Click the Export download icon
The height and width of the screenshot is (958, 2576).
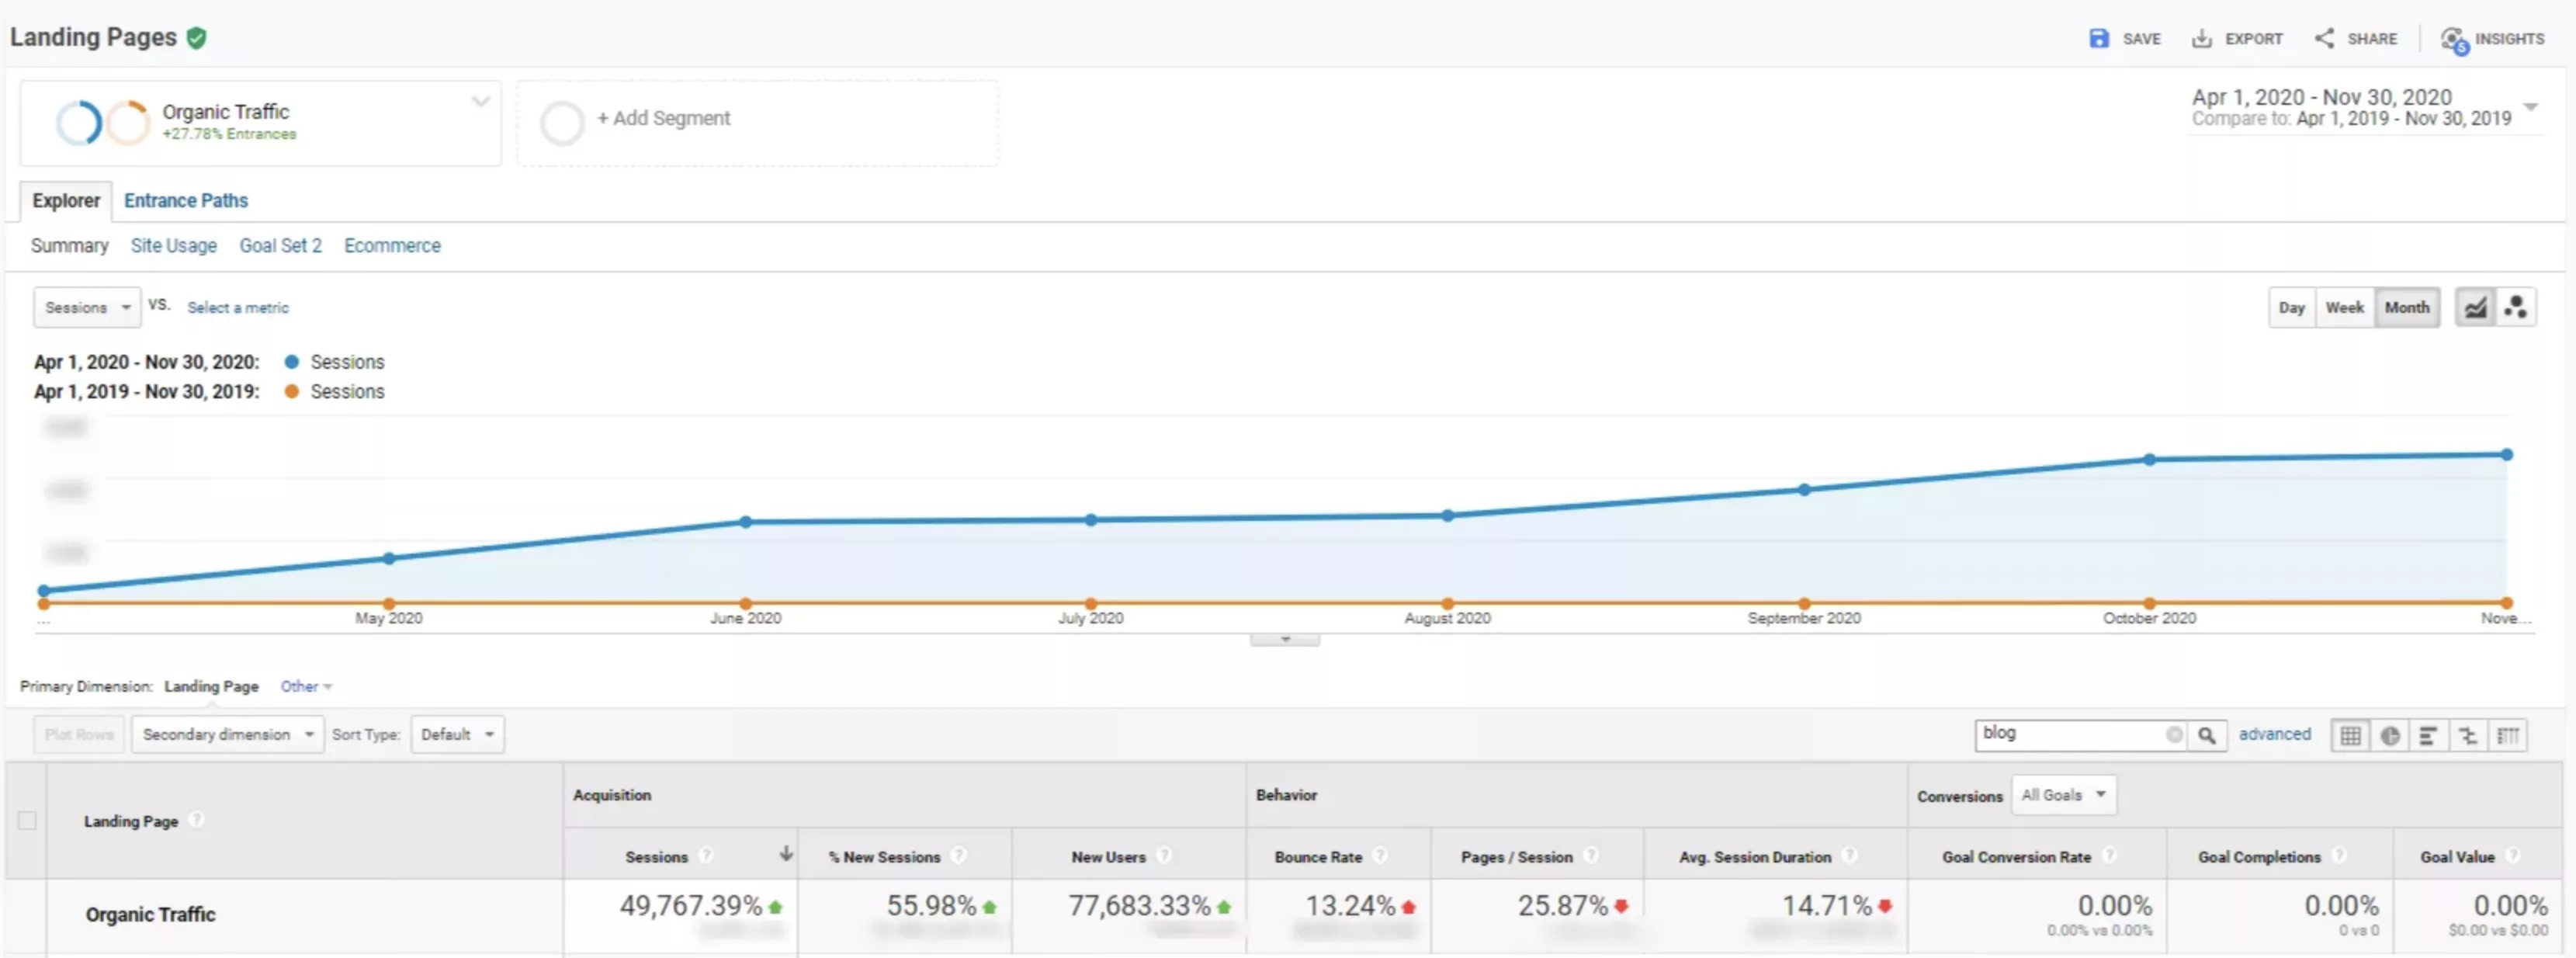click(x=2201, y=39)
